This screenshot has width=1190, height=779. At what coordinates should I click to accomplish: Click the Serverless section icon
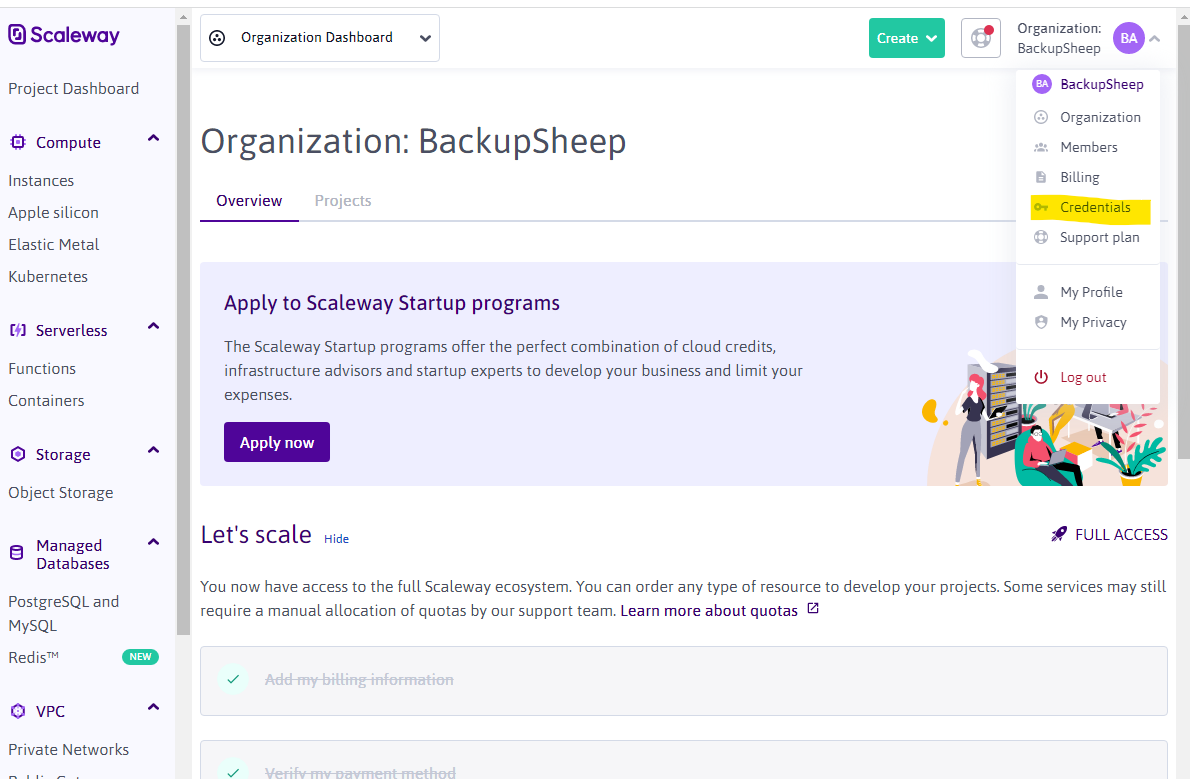point(17,330)
